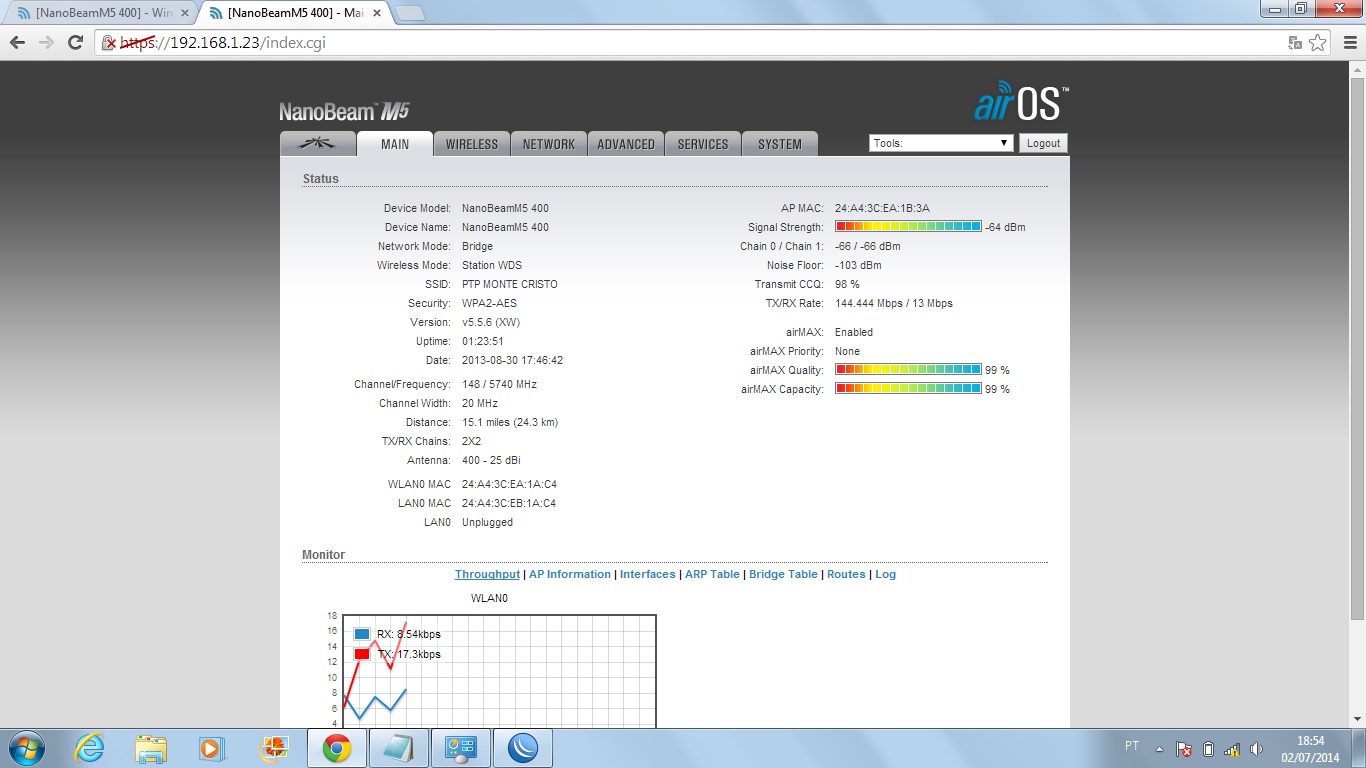1366x768 pixels.
Task: Click the Channel/Frequency value 148 / 5740 MHz
Action: 499,384
